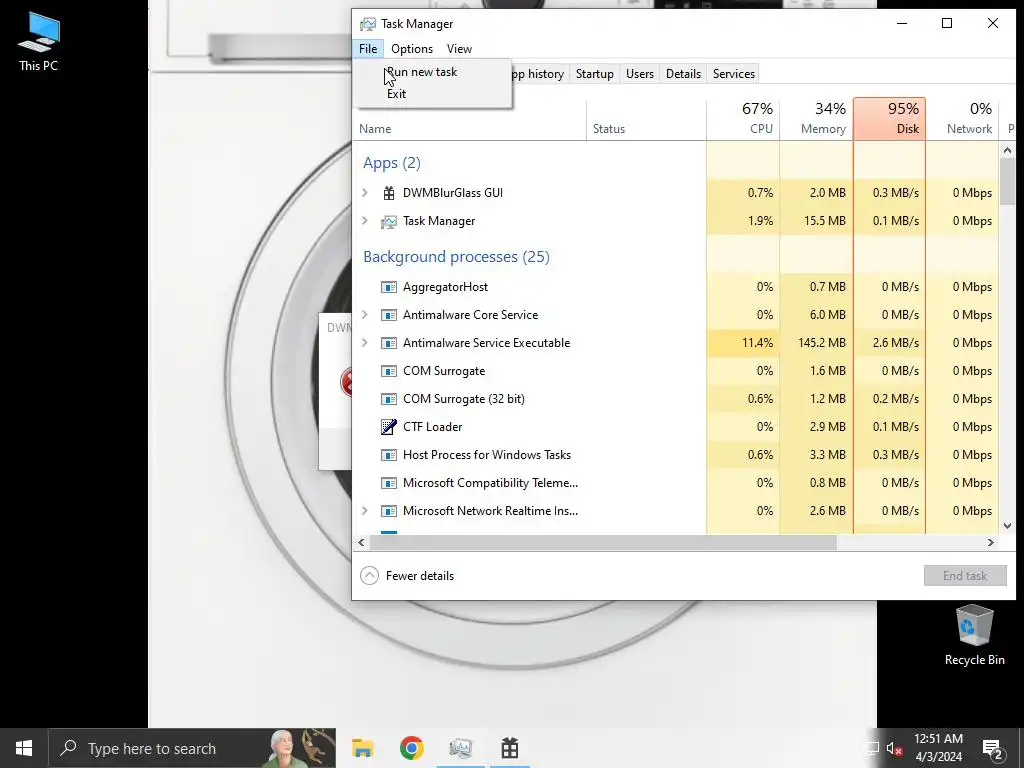This screenshot has width=1024, height=768.
Task: Click the search highlights image in taskbar
Action: (x=300, y=748)
